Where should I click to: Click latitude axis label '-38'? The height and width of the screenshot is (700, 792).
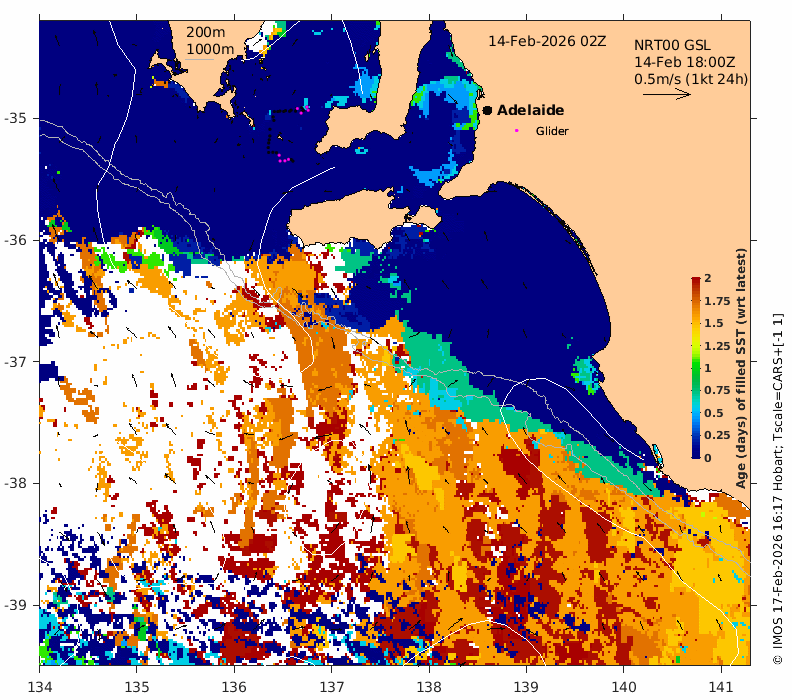tap(15, 483)
